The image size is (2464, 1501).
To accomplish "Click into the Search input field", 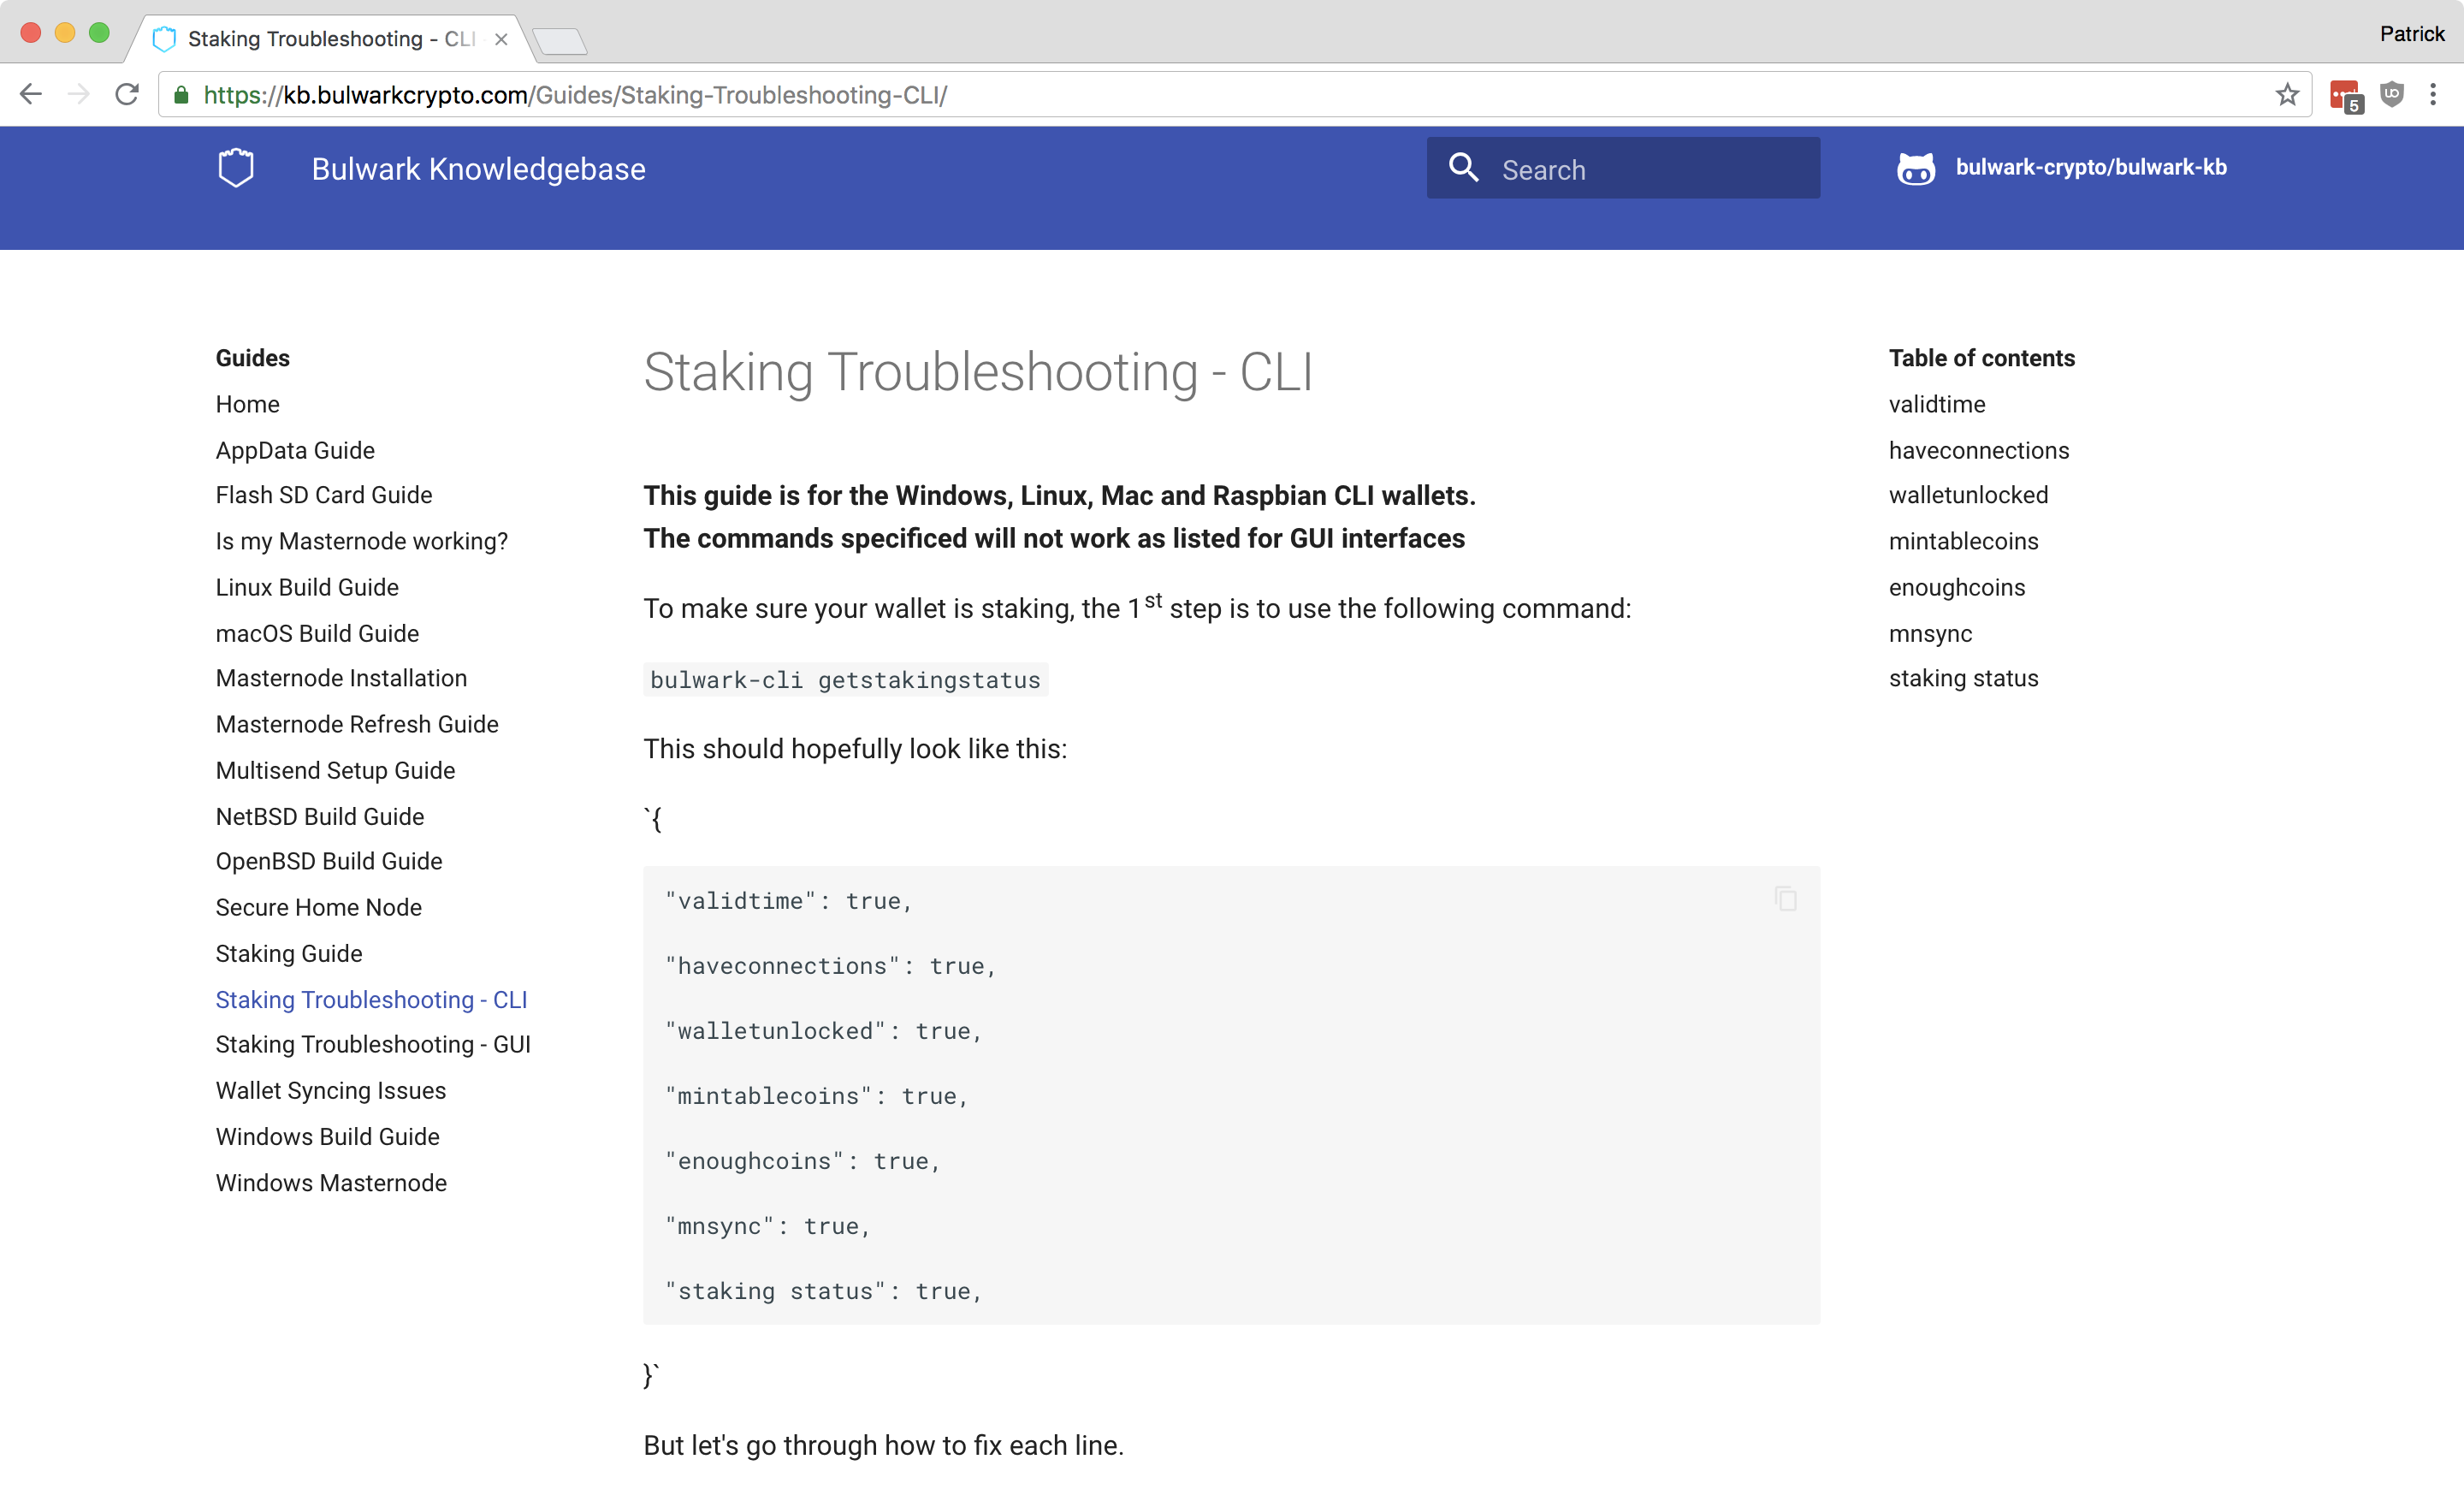I will 1650,169.
